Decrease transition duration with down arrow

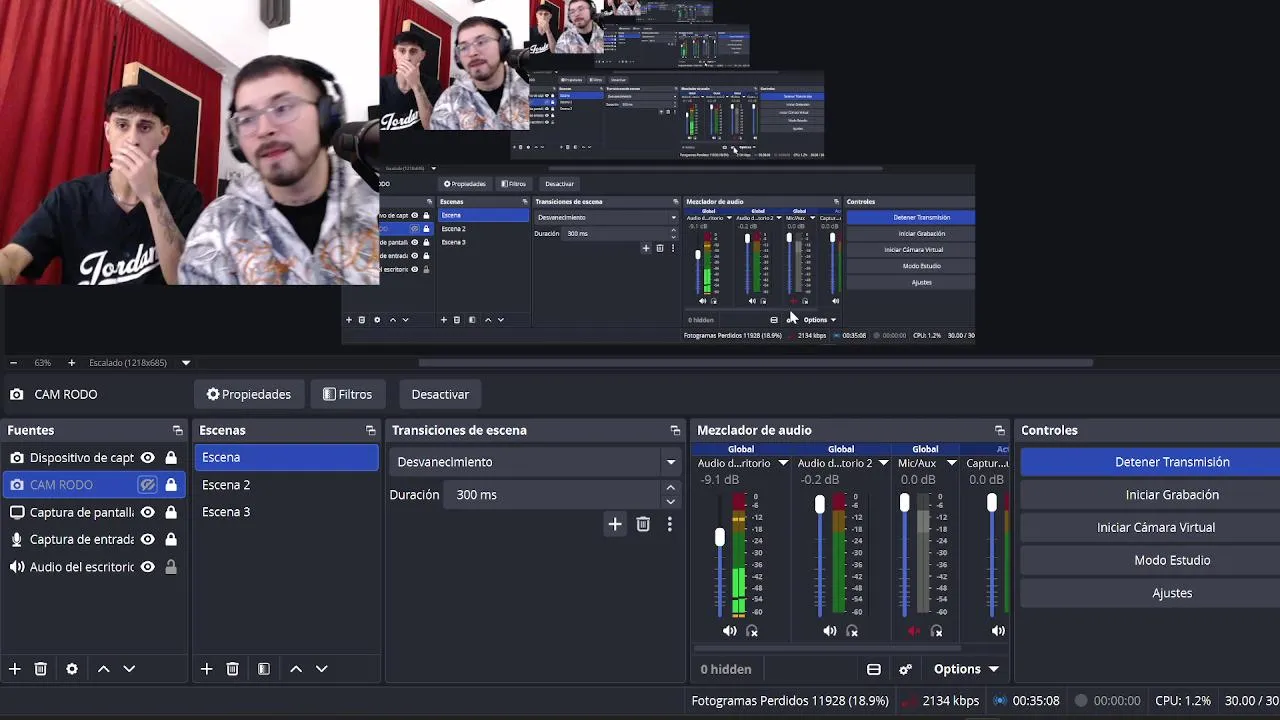671,501
